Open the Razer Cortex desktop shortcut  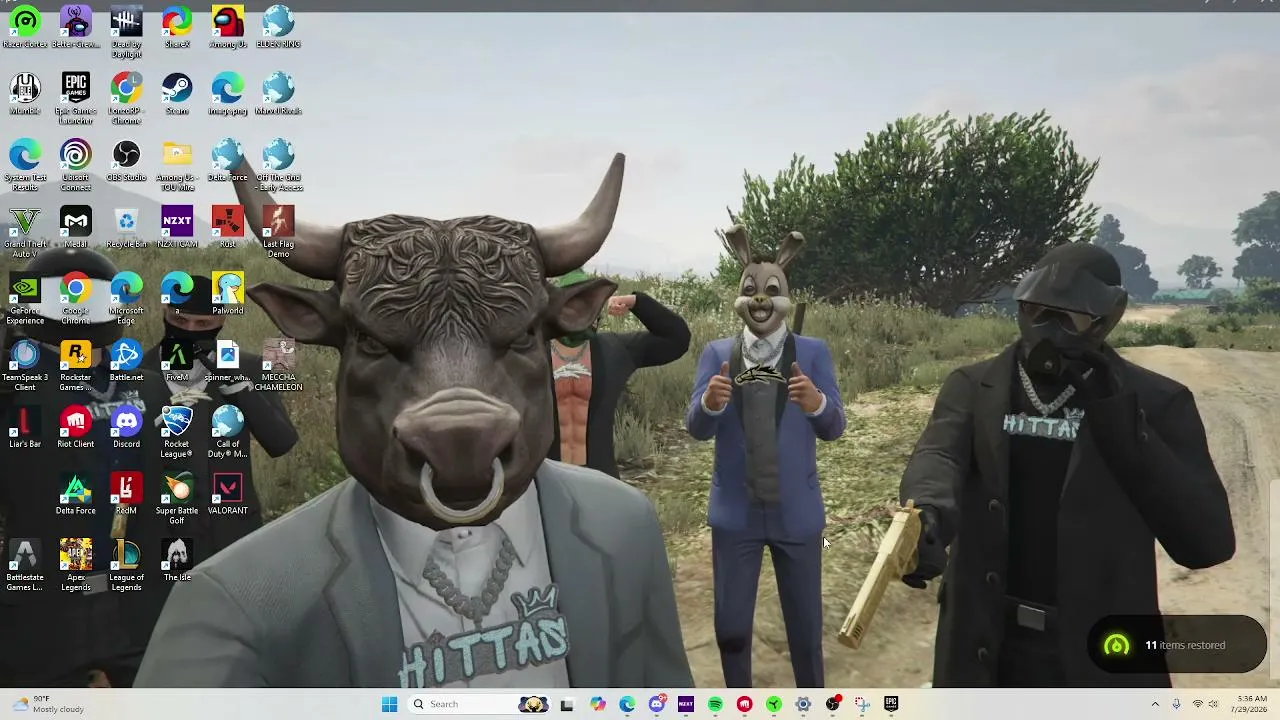point(25,27)
